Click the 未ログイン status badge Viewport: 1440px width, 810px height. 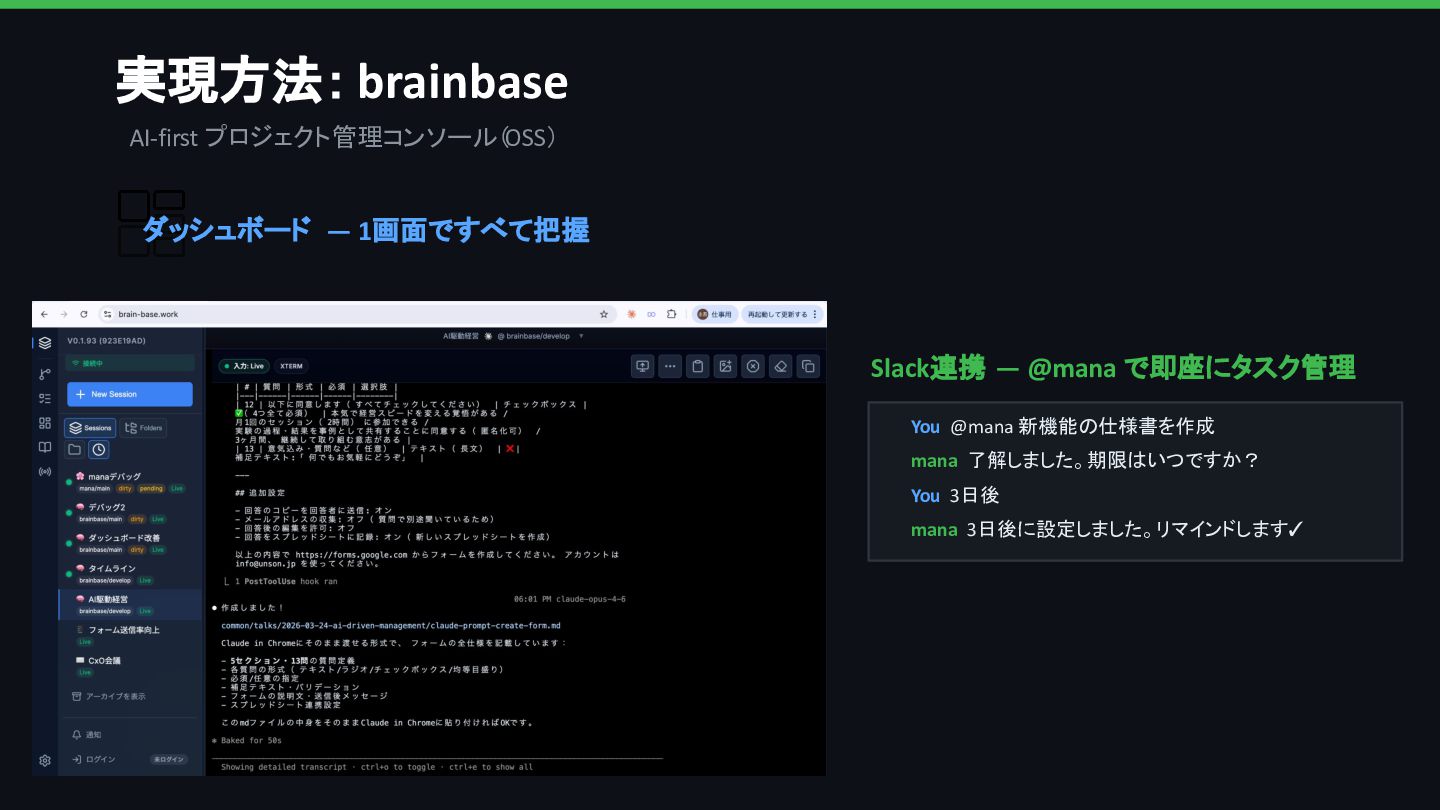tap(169, 759)
